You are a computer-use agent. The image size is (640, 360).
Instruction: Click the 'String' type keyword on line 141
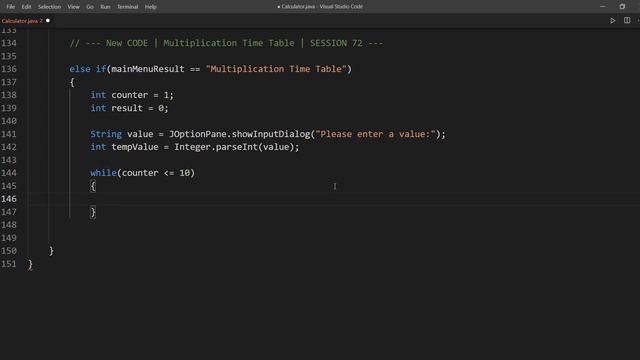click(x=106, y=134)
